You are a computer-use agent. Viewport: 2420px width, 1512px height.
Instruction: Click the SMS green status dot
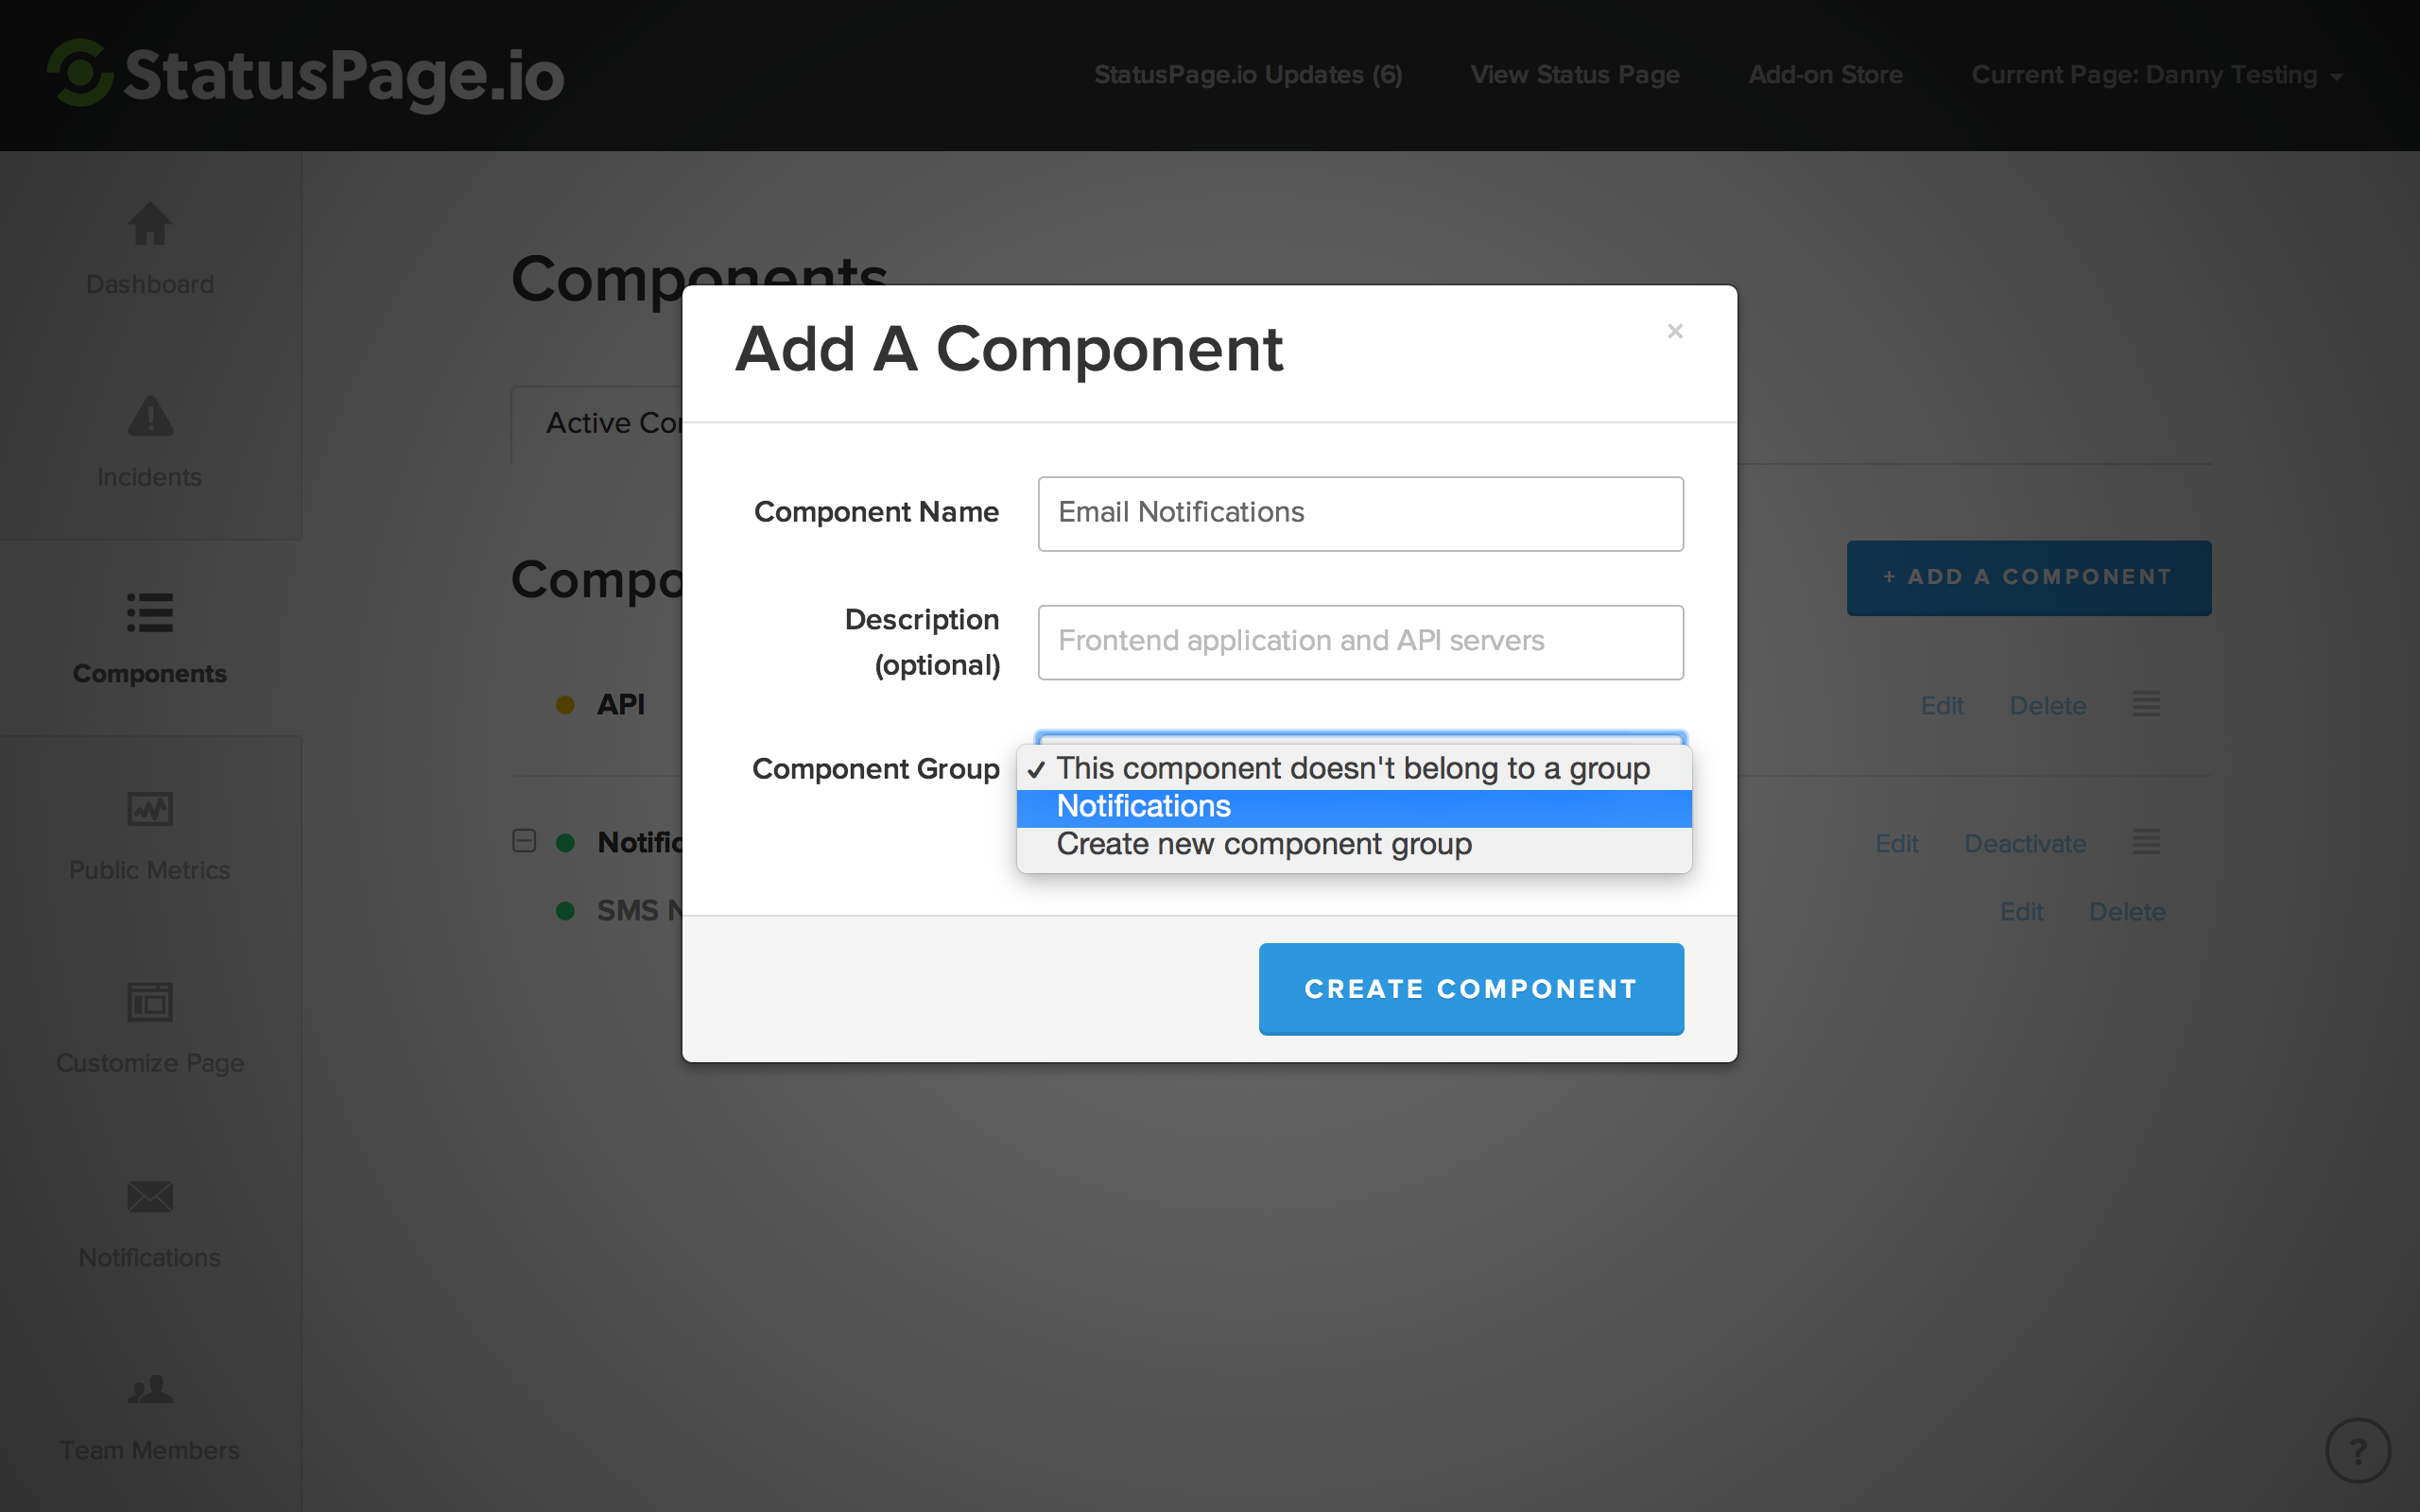click(x=565, y=911)
